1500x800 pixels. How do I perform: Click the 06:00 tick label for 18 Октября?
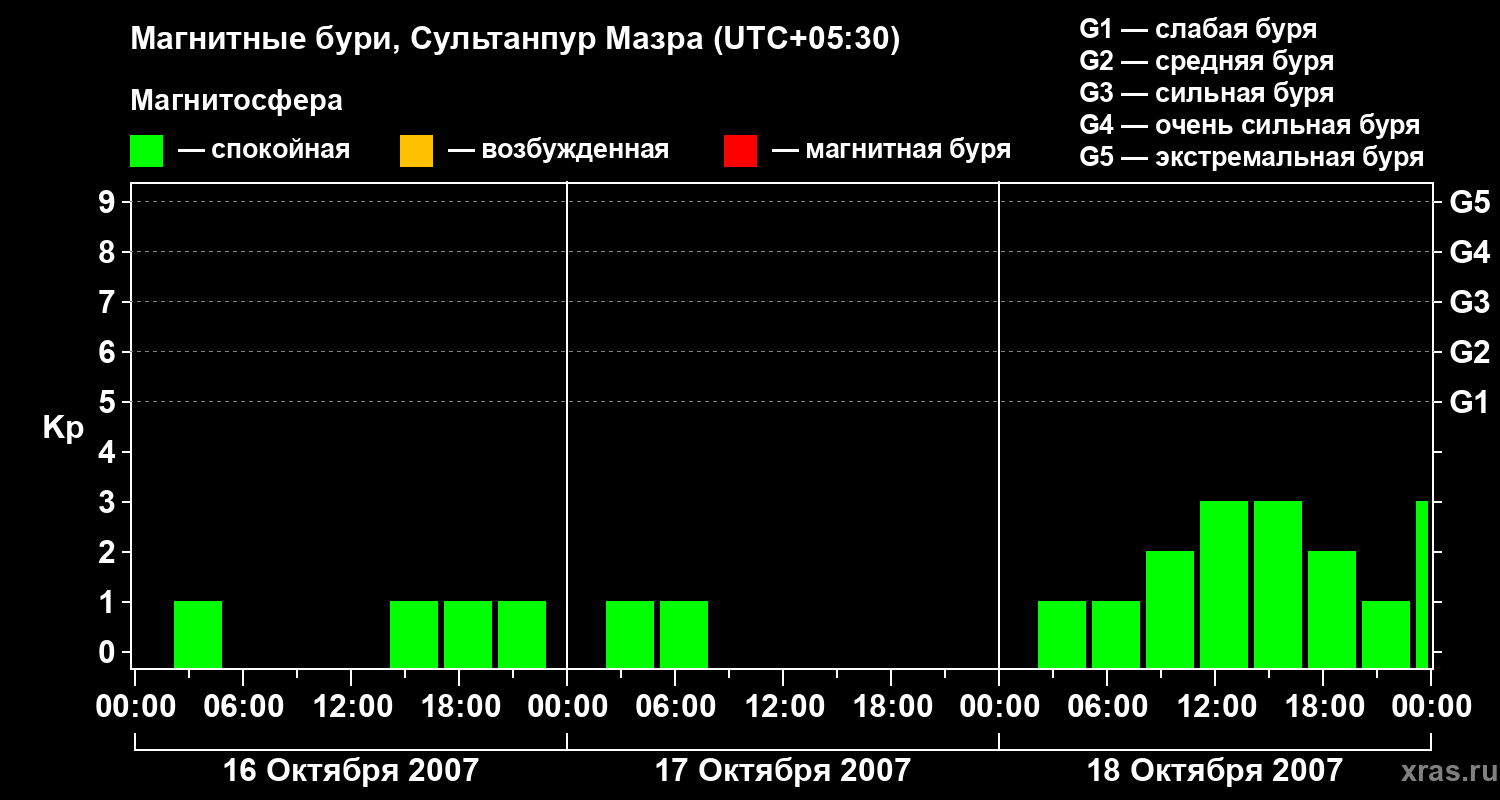tap(1106, 706)
